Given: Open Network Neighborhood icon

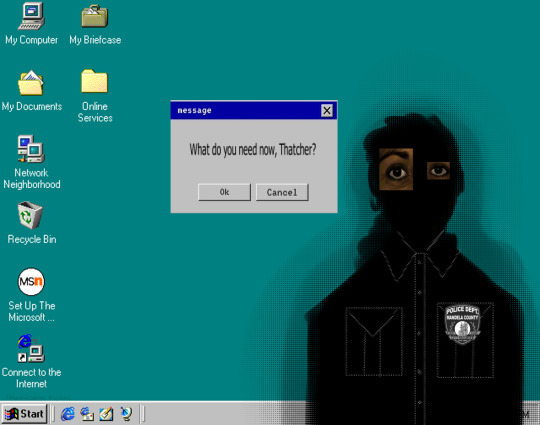Looking at the screenshot, I should tap(31, 149).
